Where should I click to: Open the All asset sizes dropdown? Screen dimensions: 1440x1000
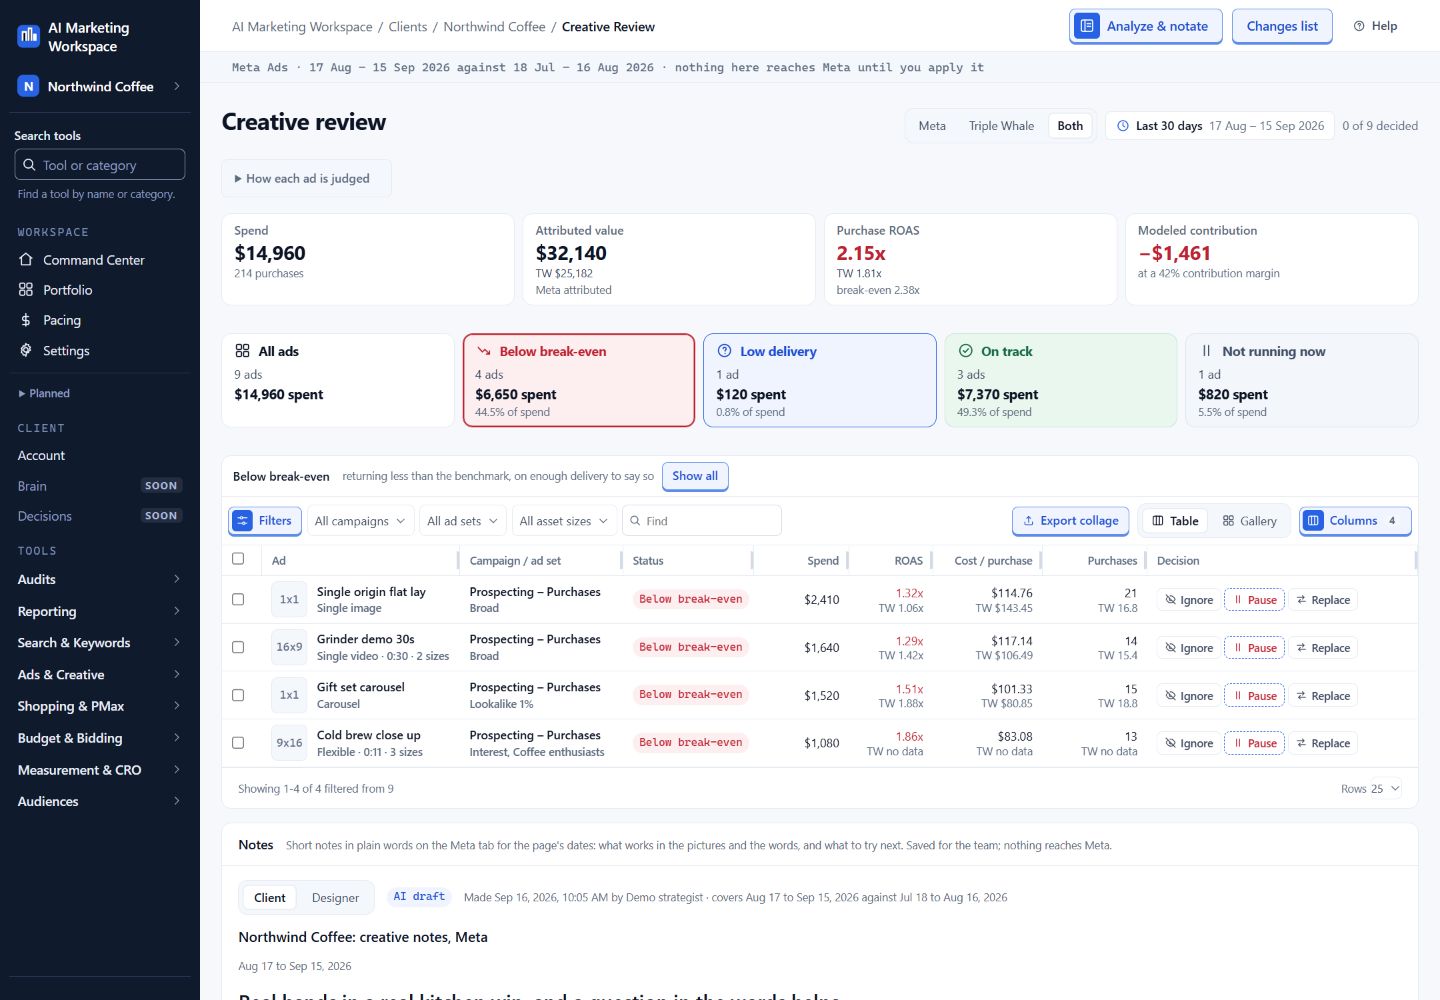564,521
